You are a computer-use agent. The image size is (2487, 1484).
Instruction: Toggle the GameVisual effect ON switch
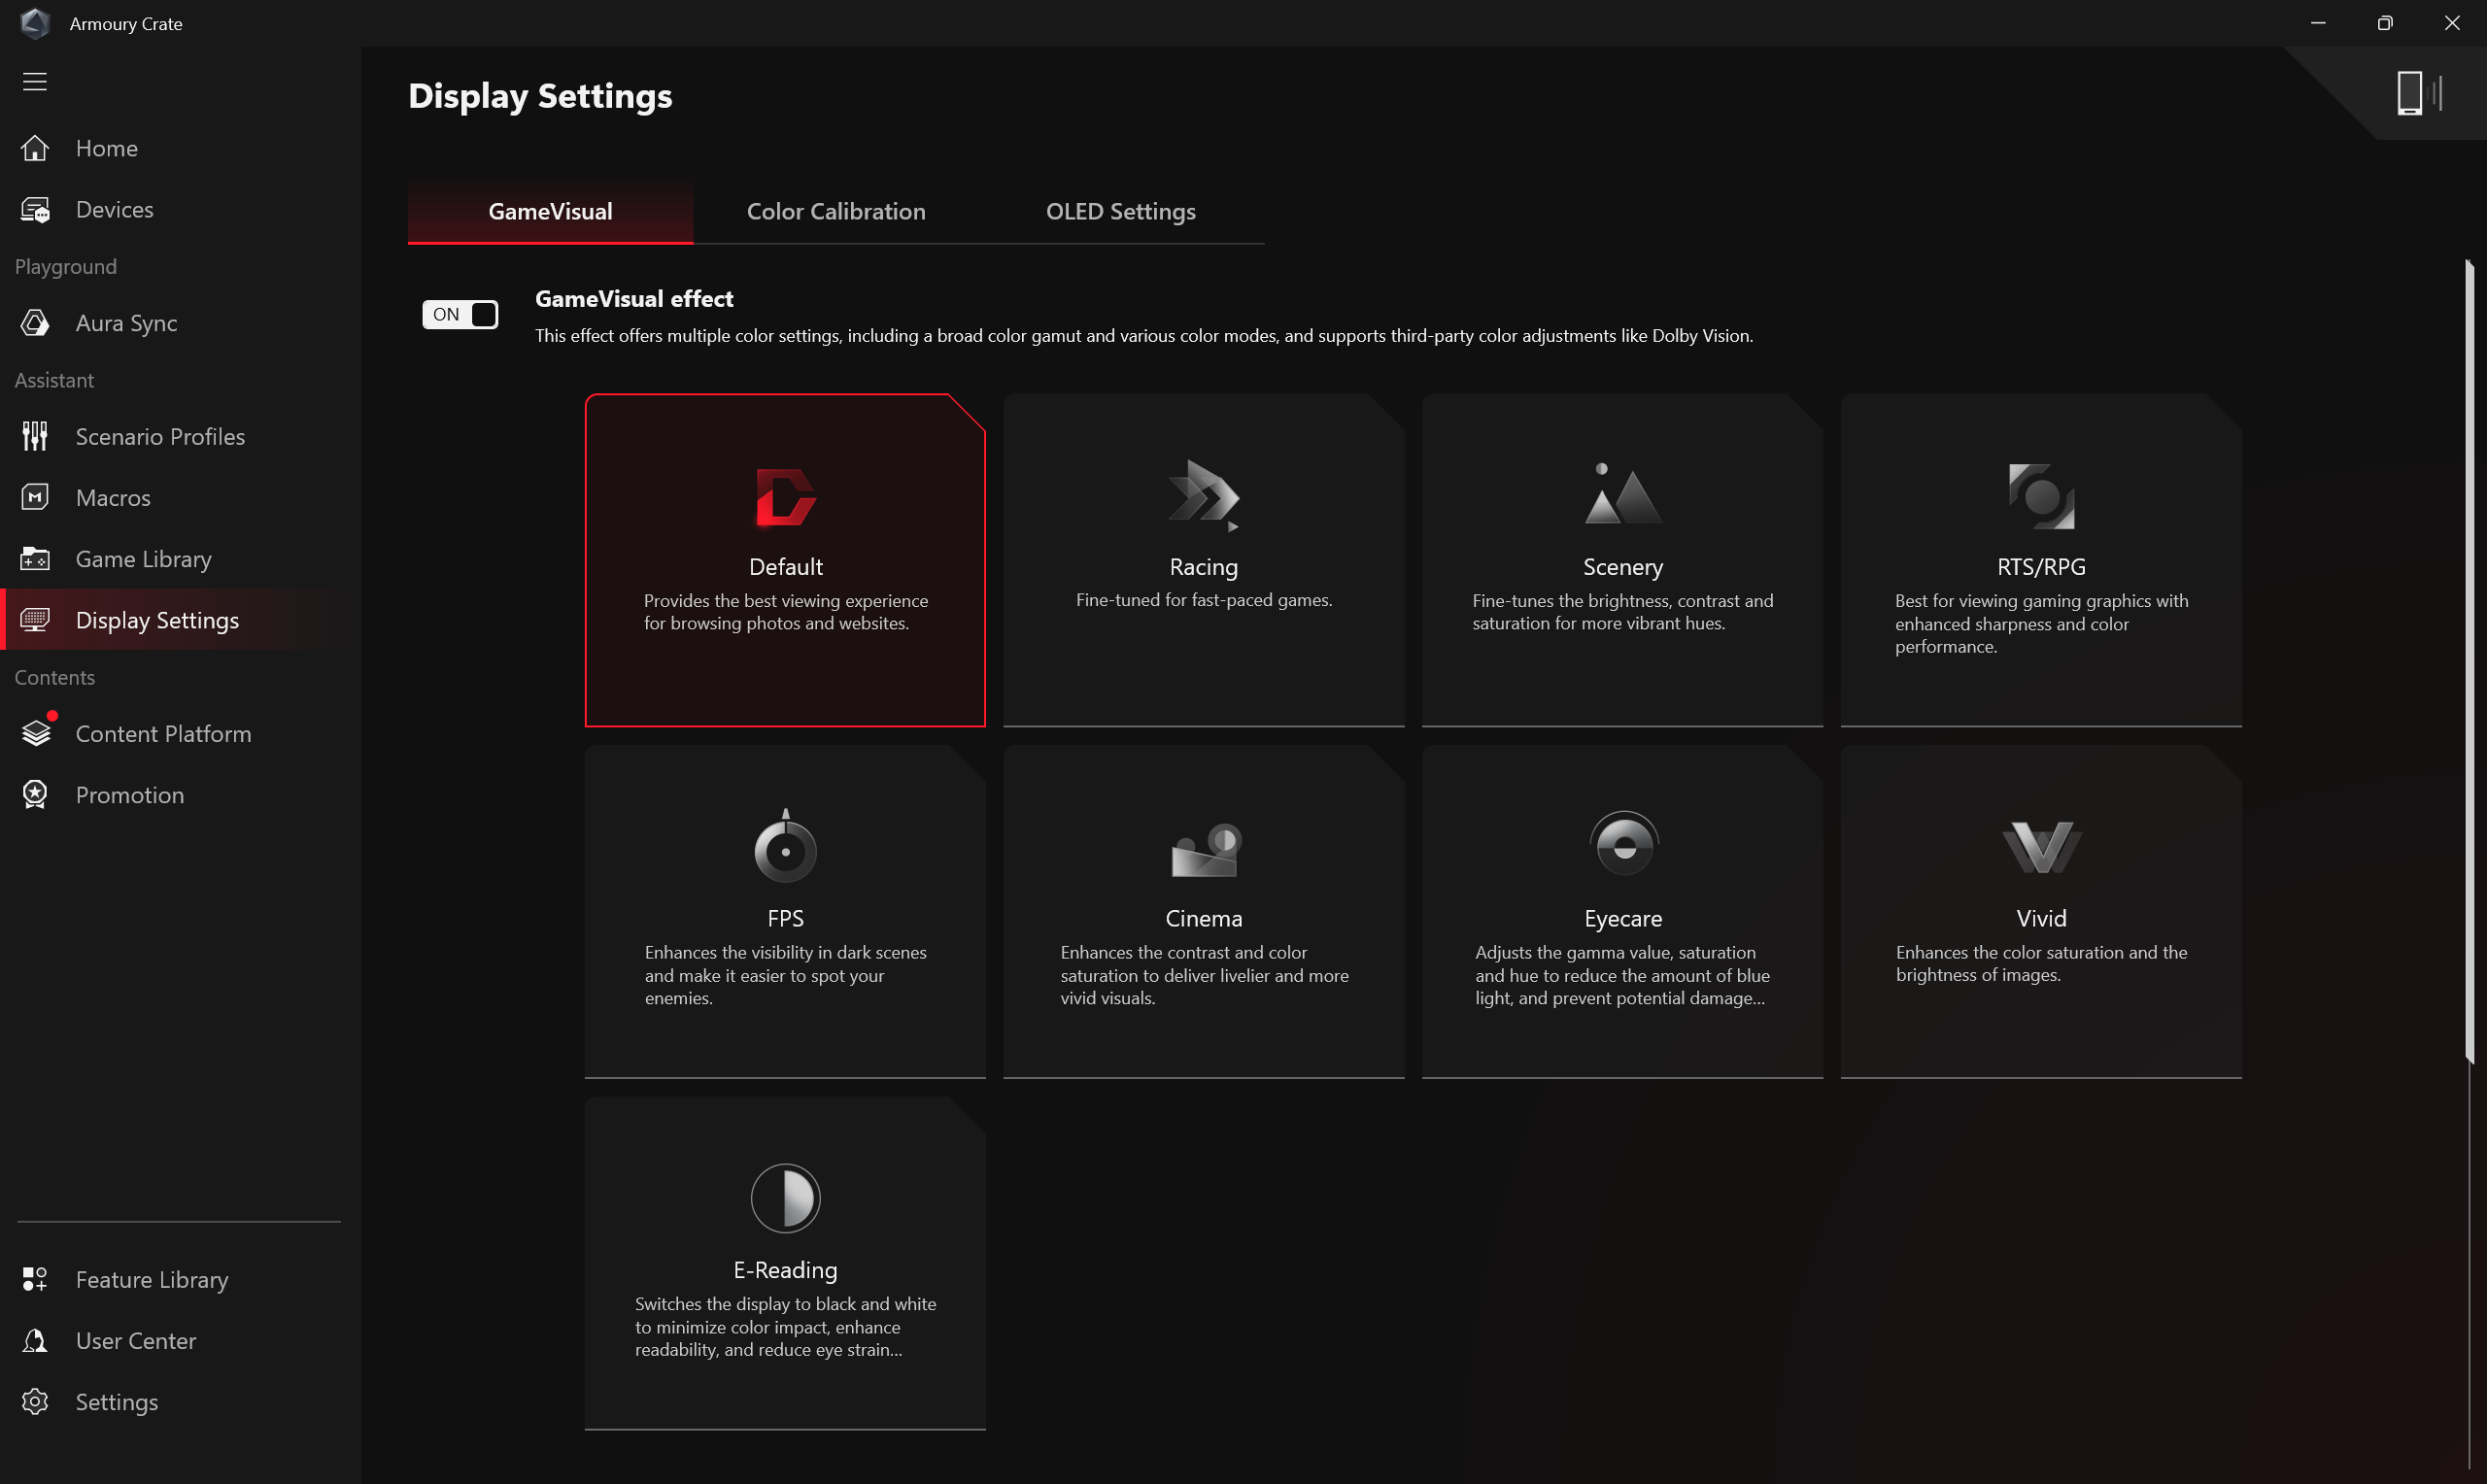click(x=460, y=315)
